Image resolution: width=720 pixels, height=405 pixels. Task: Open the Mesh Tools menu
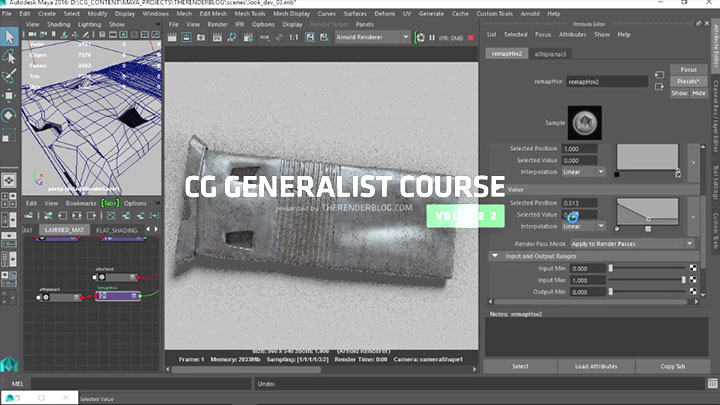250,14
